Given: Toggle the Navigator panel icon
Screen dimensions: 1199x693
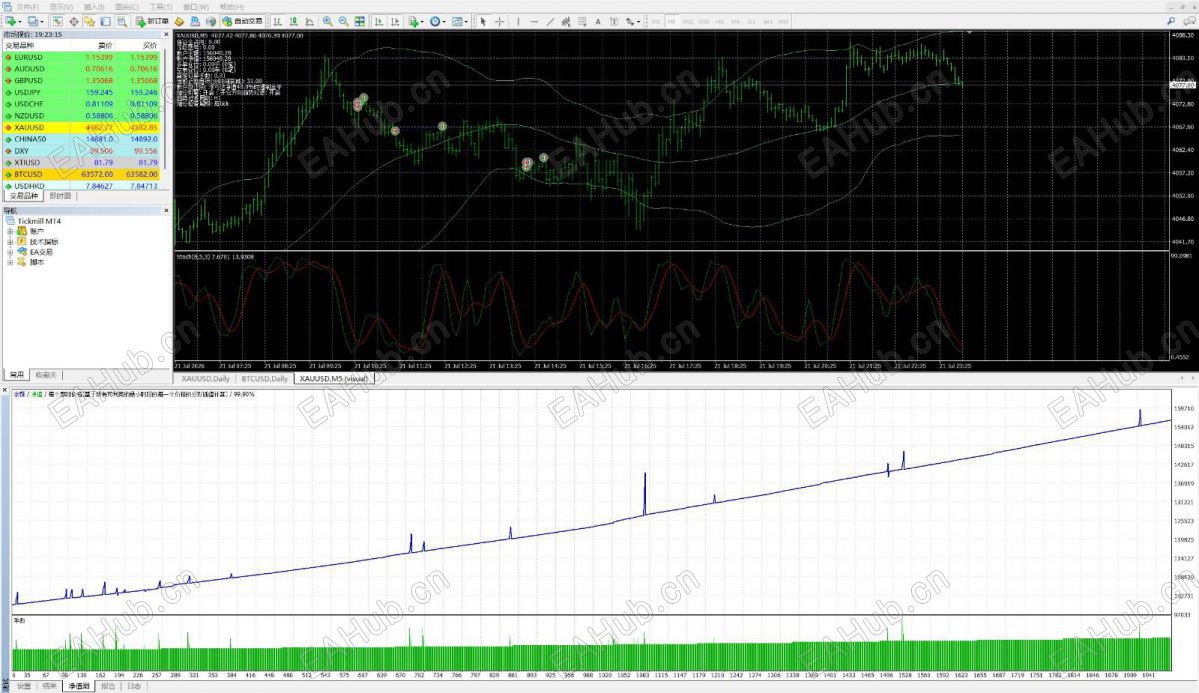Looking at the screenshot, I should pyautogui.click(x=89, y=21).
